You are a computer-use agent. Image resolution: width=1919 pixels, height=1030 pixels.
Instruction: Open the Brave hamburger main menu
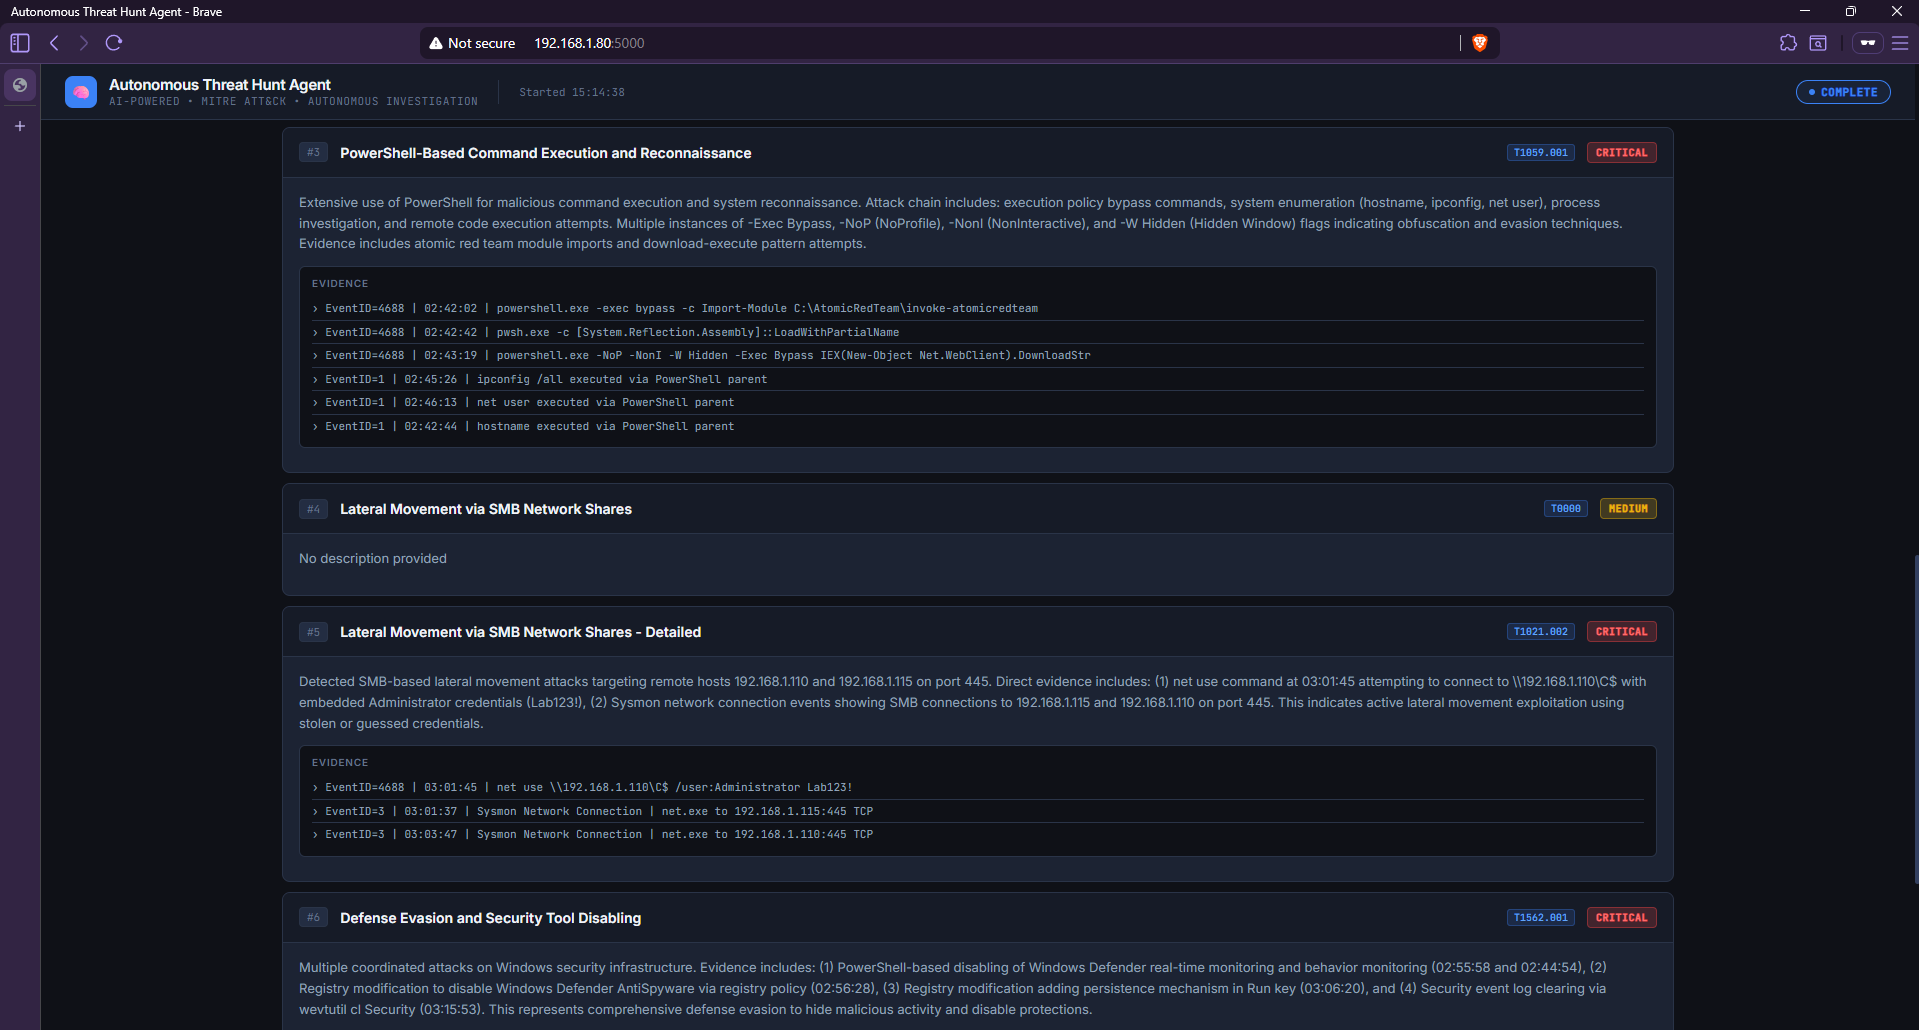1900,43
